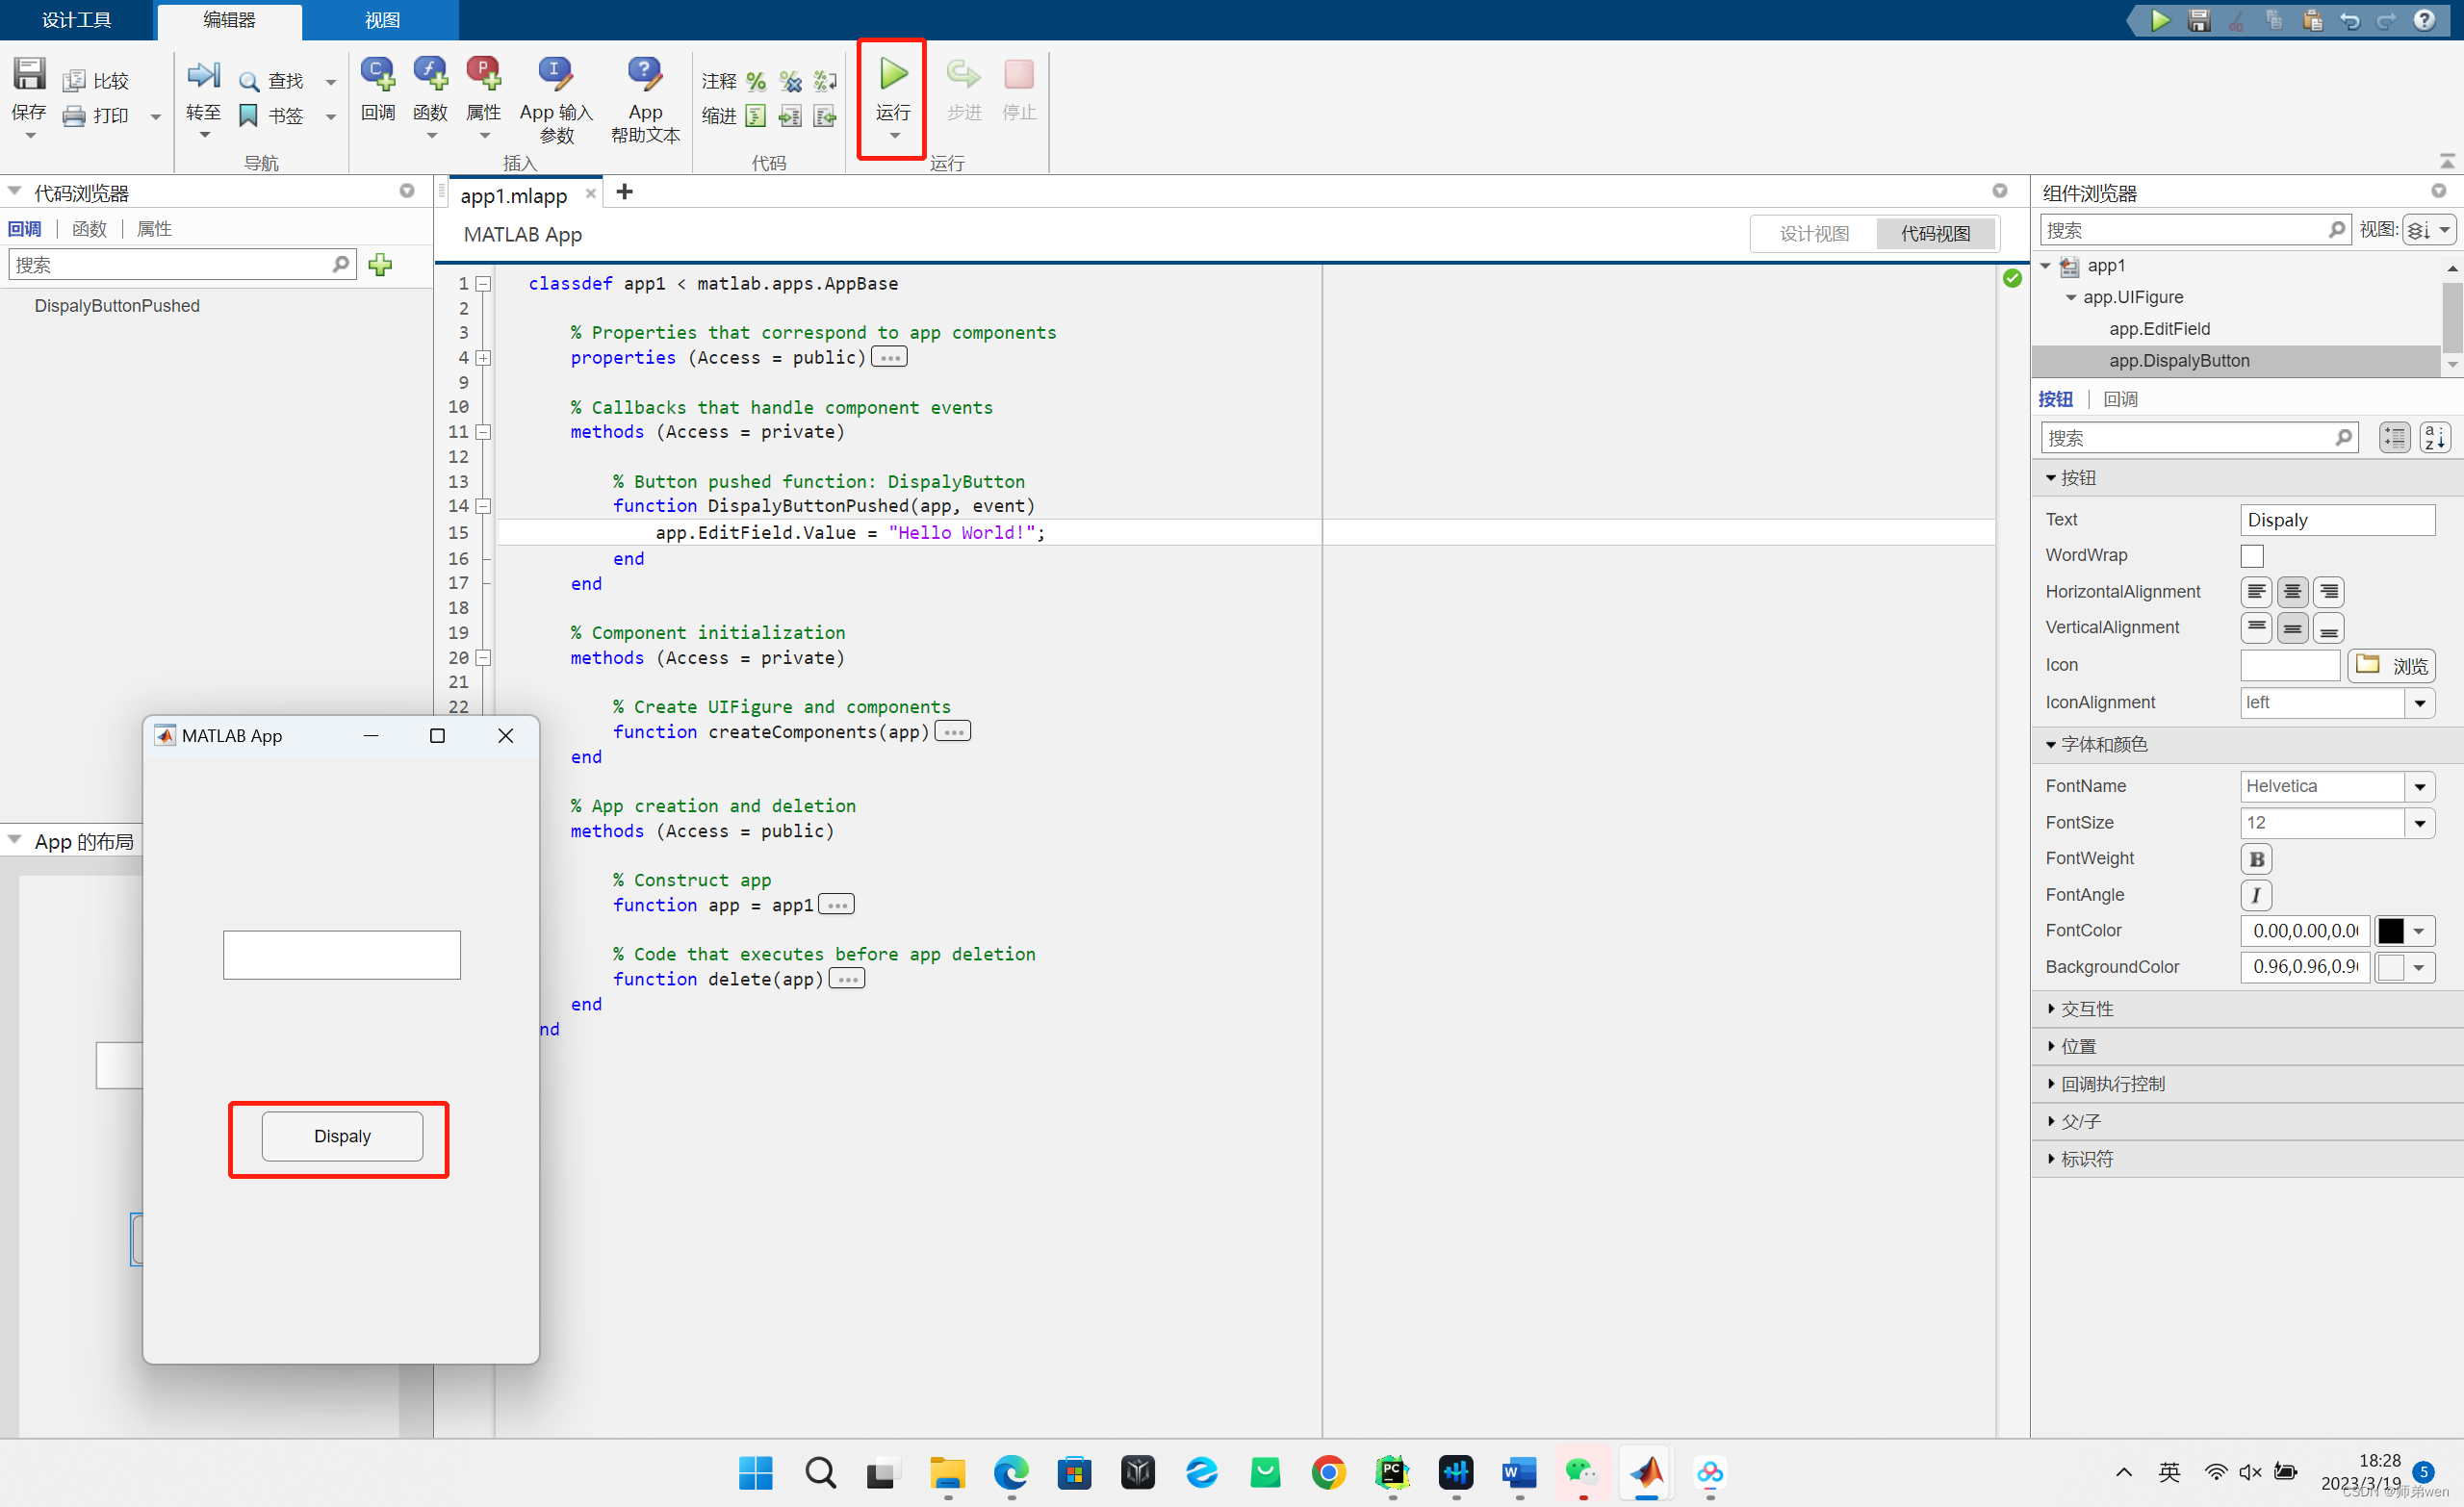Viewport: 2464px width, 1507px height.
Task: Click the Text property field 'Dispaly'
Action: tap(2337, 520)
